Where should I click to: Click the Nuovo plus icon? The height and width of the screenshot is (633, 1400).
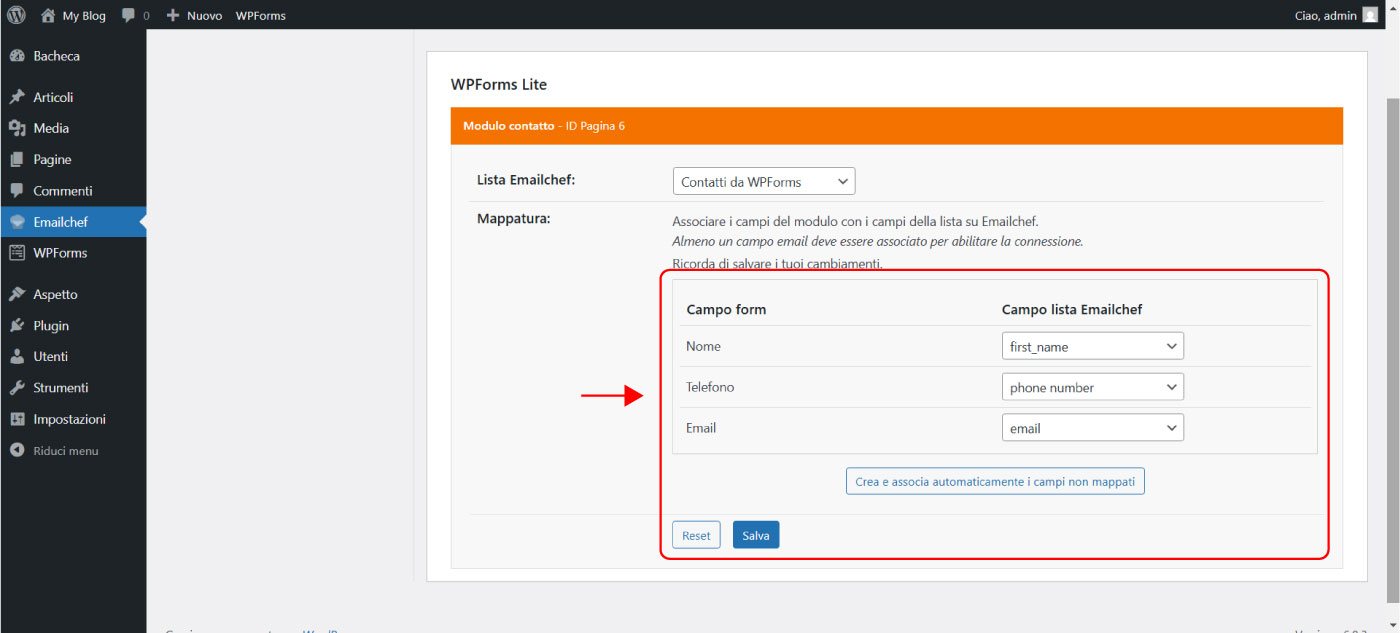(x=173, y=16)
